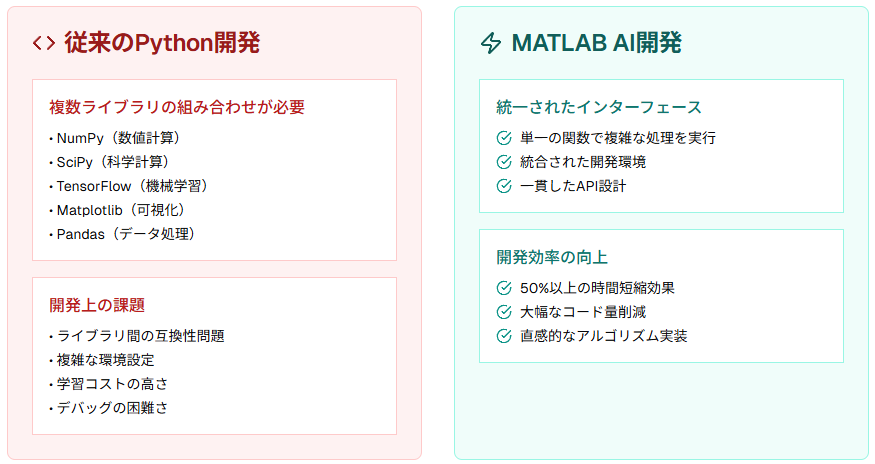Click check icon next to 50%以上の時間短縮効果
The width and height of the screenshot is (875, 464).
pos(504,288)
